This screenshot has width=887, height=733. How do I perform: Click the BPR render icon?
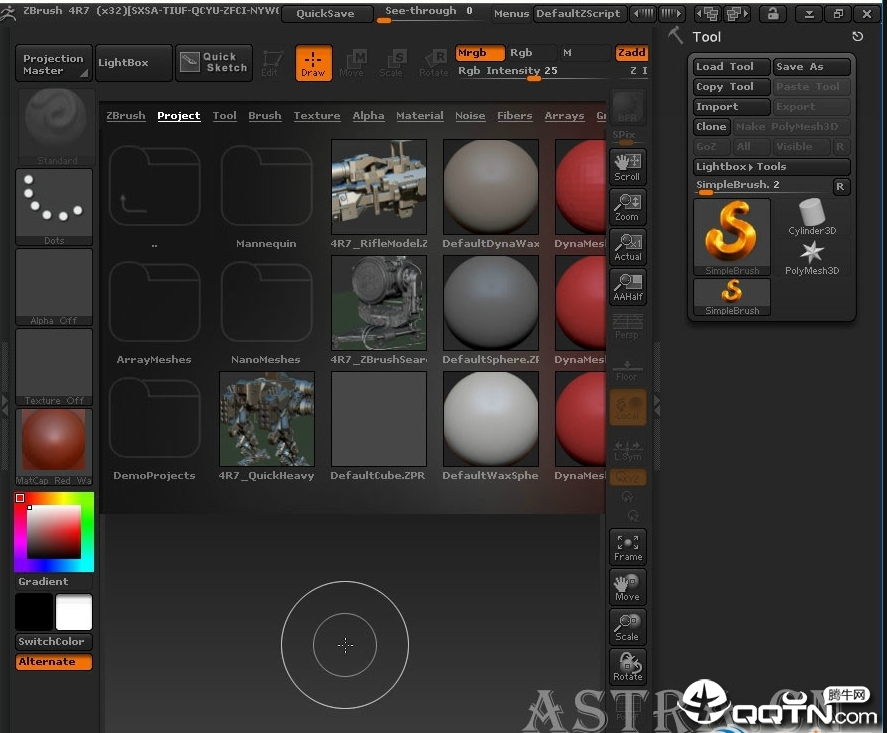pyautogui.click(x=627, y=107)
